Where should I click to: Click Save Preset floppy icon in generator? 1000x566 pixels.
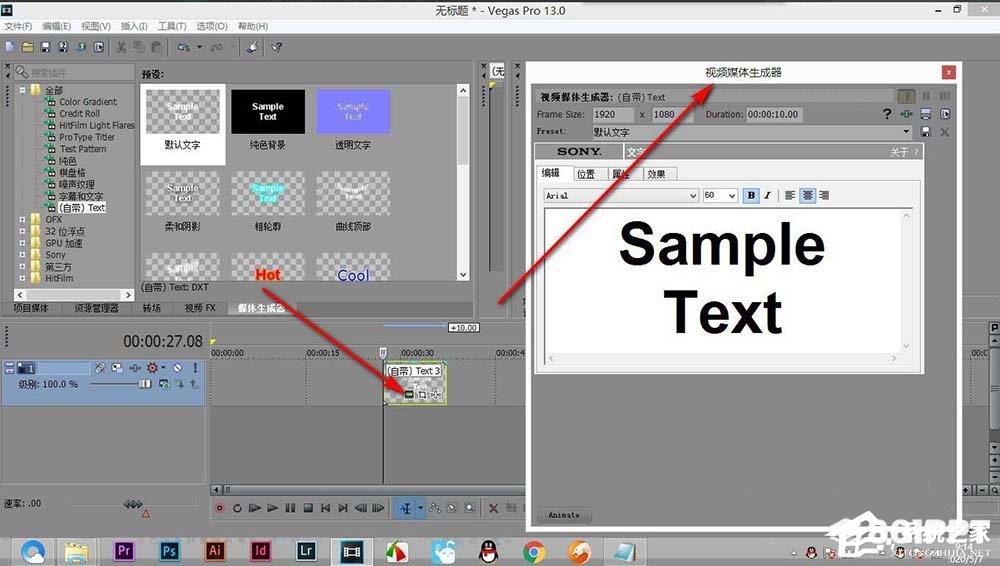925,131
